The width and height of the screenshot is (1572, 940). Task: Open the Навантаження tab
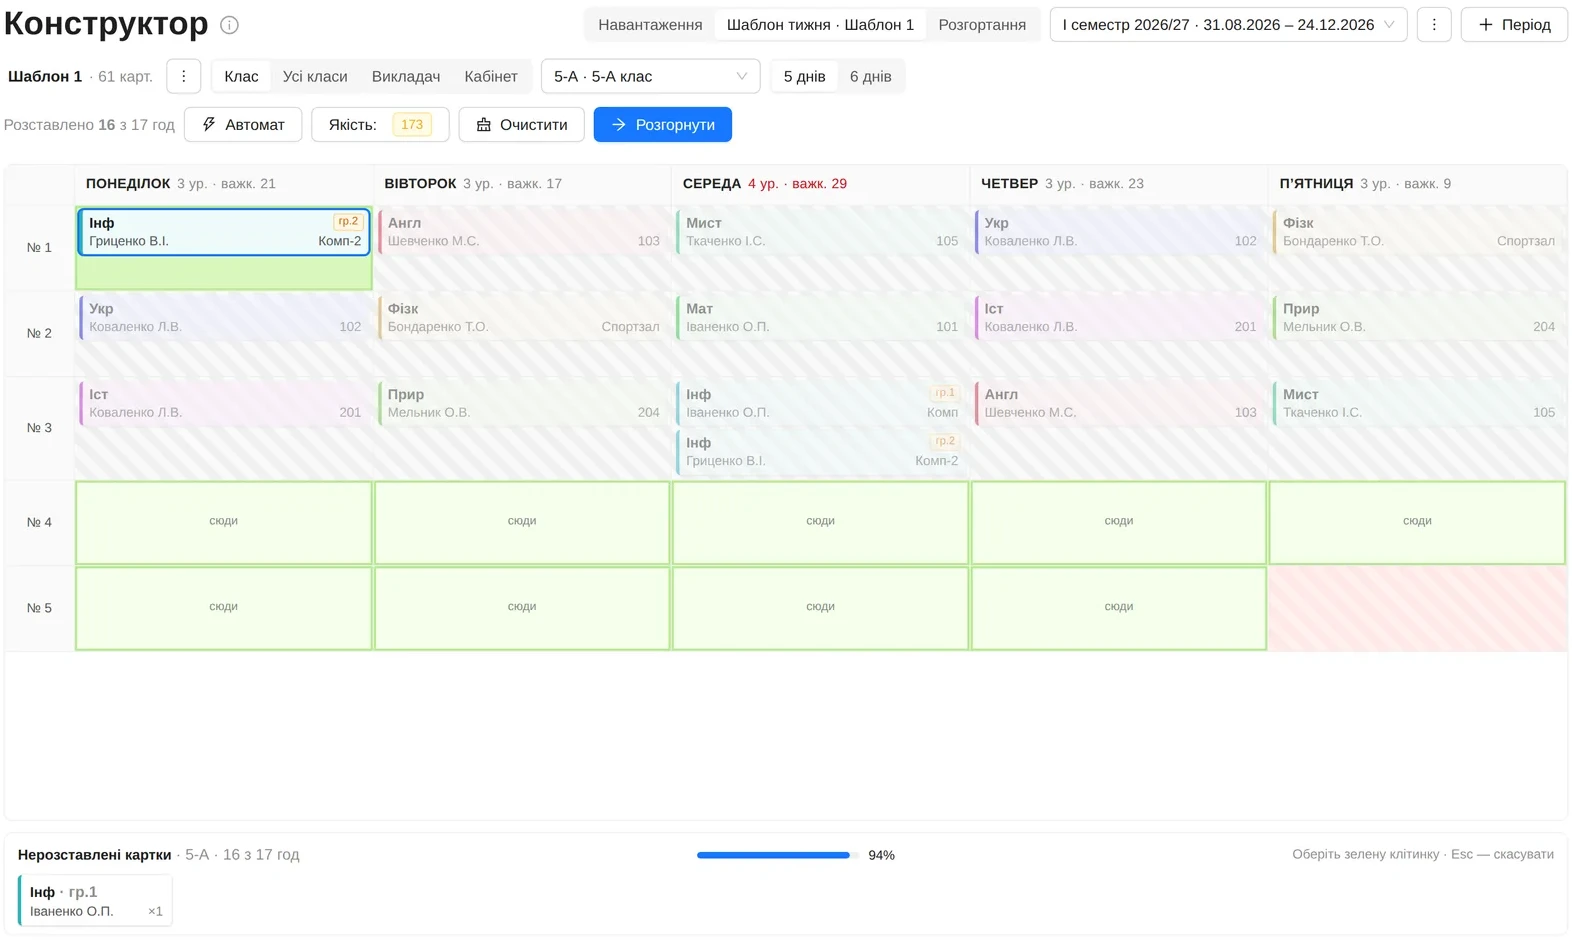click(x=650, y=25)
